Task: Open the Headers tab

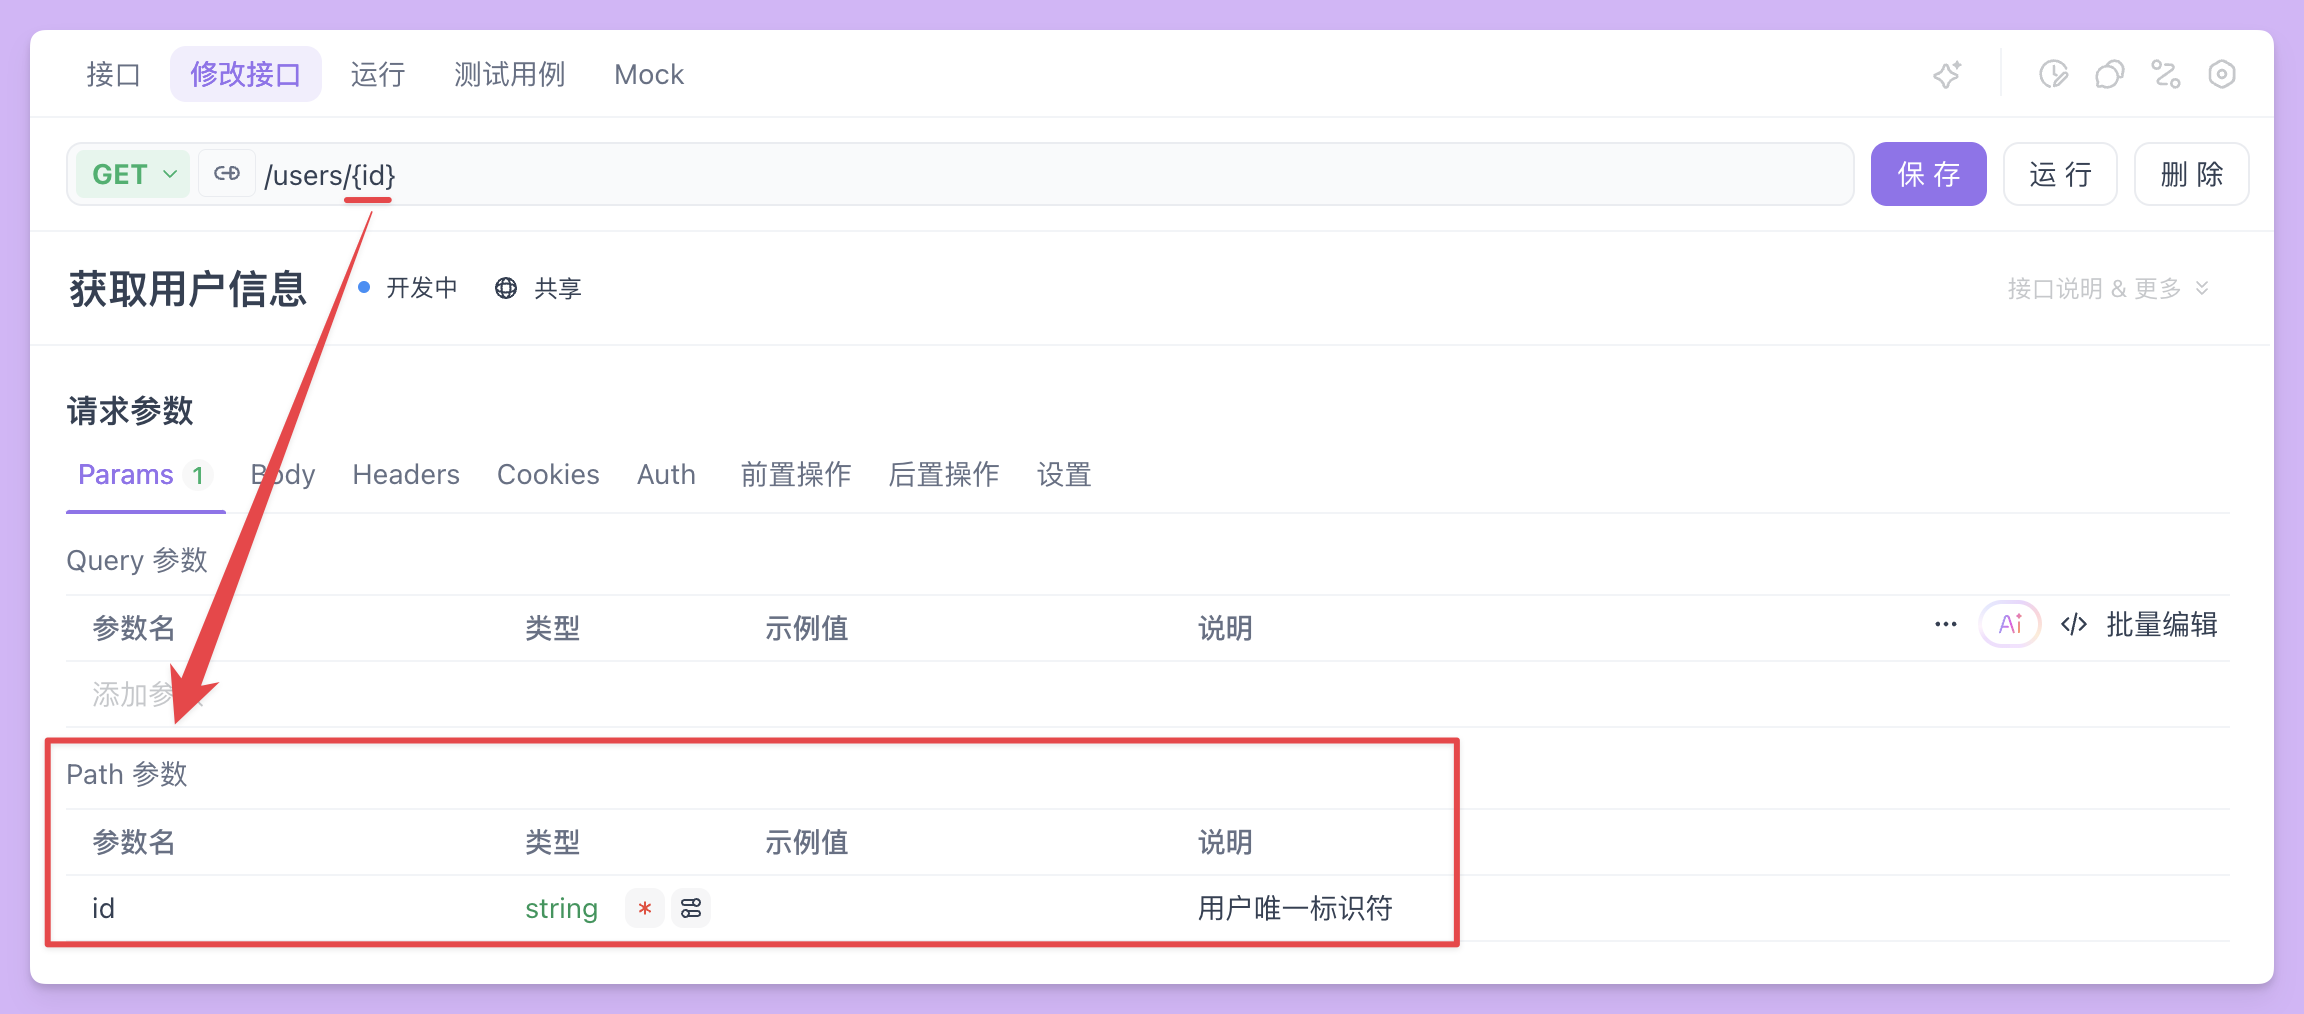Action: 406,474
